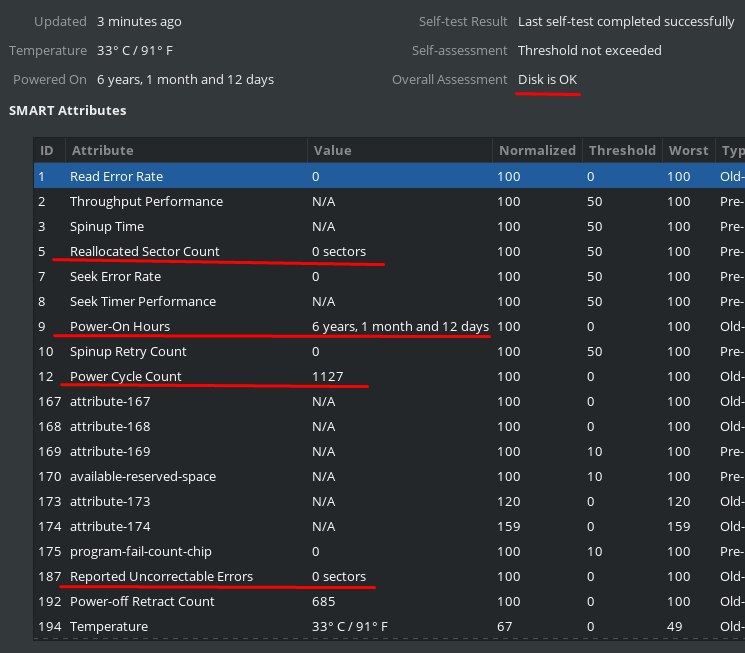Click the 'Updated' label
Screen dimensions: 745x653
(60, 21)
